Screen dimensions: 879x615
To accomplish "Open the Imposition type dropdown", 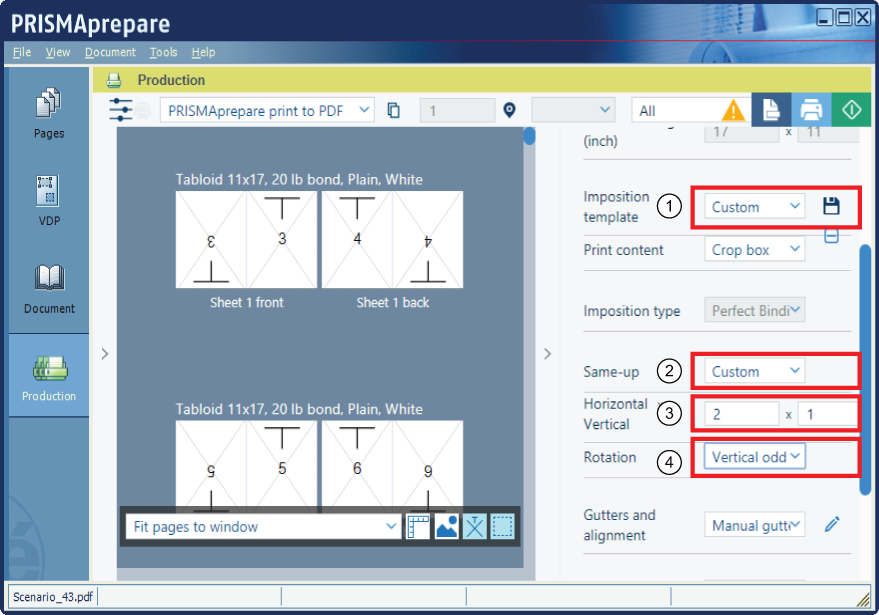I will pos(755,310).
